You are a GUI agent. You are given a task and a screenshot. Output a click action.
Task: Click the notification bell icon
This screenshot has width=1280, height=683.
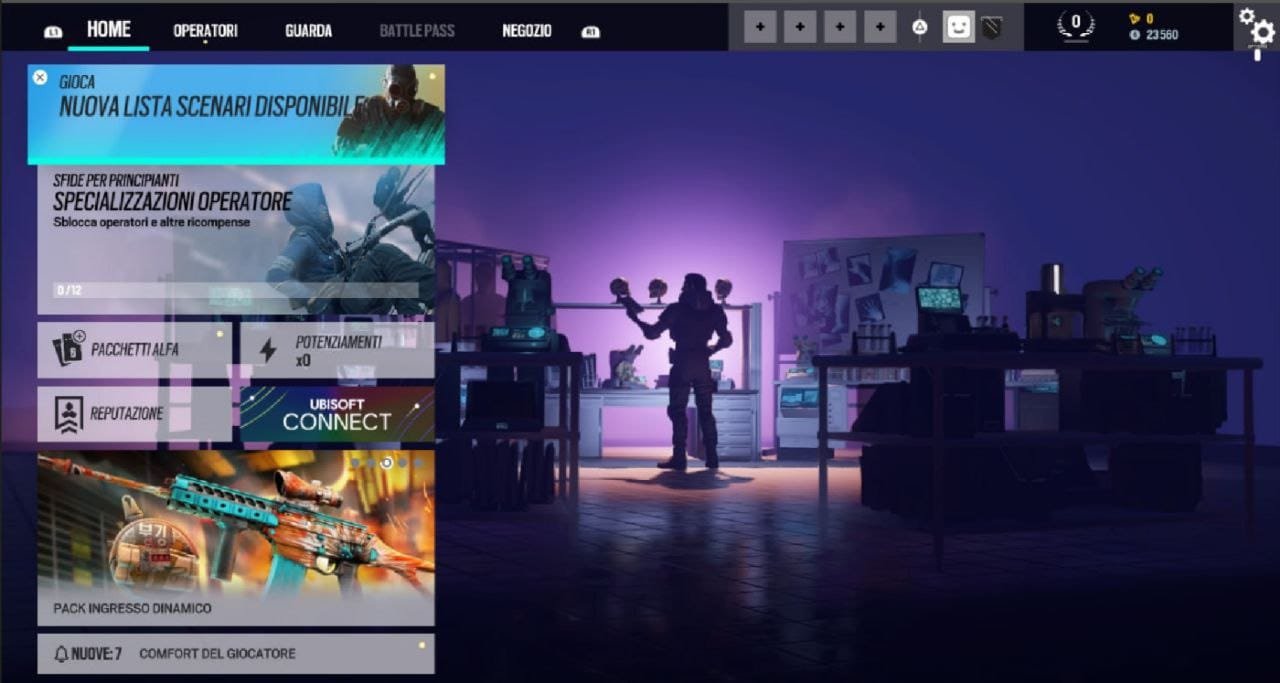pos(61,654)
